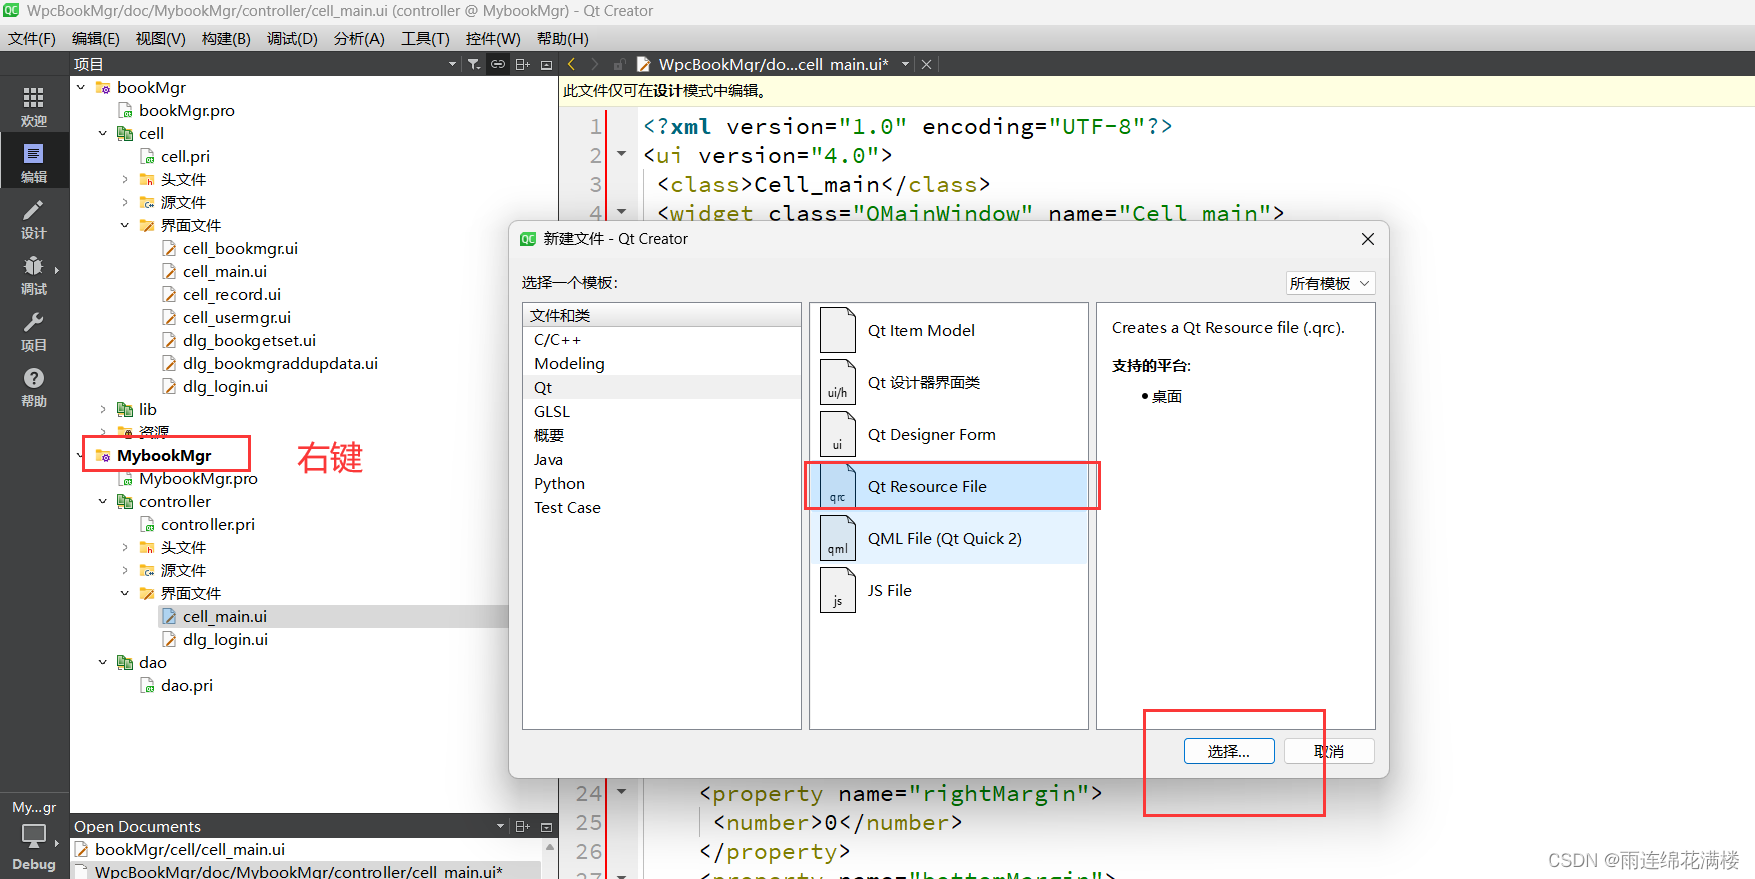Screen dimensions: 1755x879
Task: Close the Projects pane side bar
Action: [546, 64]
